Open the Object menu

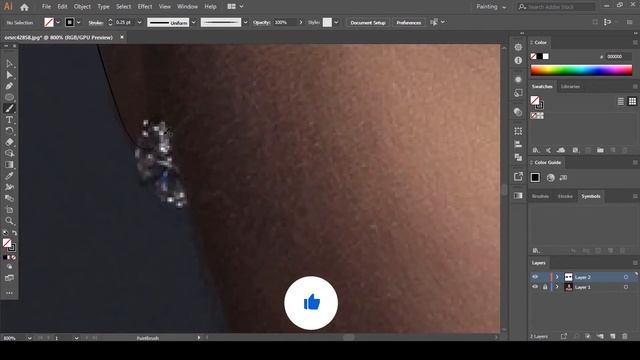pos(82,7)
